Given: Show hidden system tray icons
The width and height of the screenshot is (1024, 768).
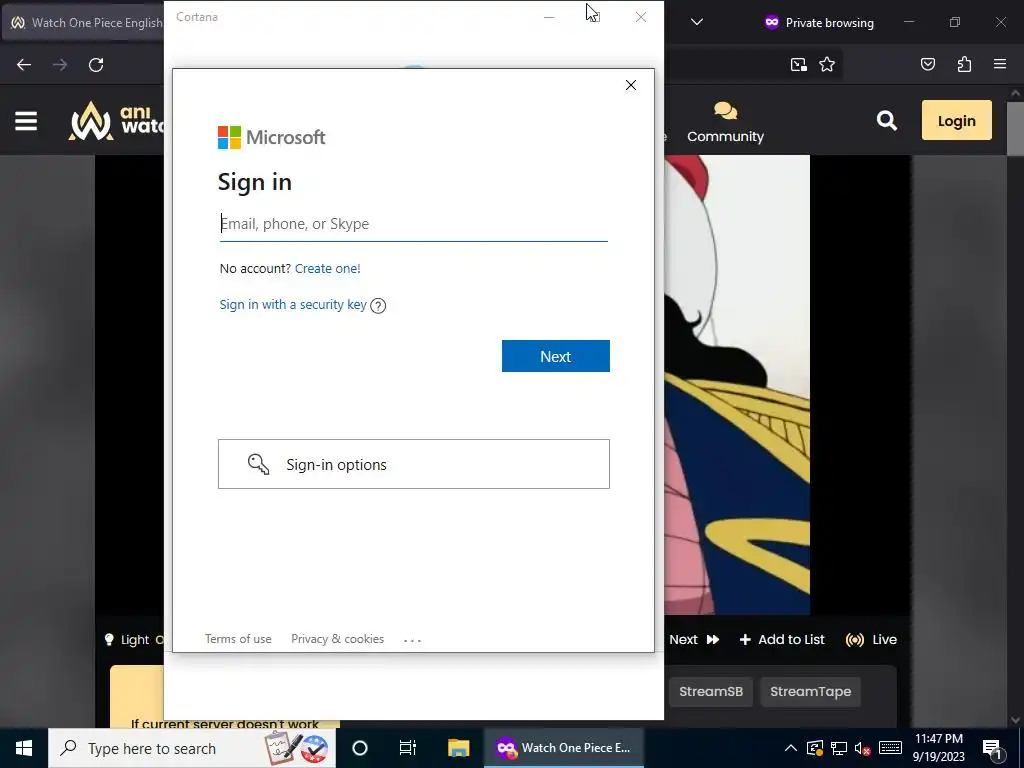Looking at the screenshot, I should point(790,748).
